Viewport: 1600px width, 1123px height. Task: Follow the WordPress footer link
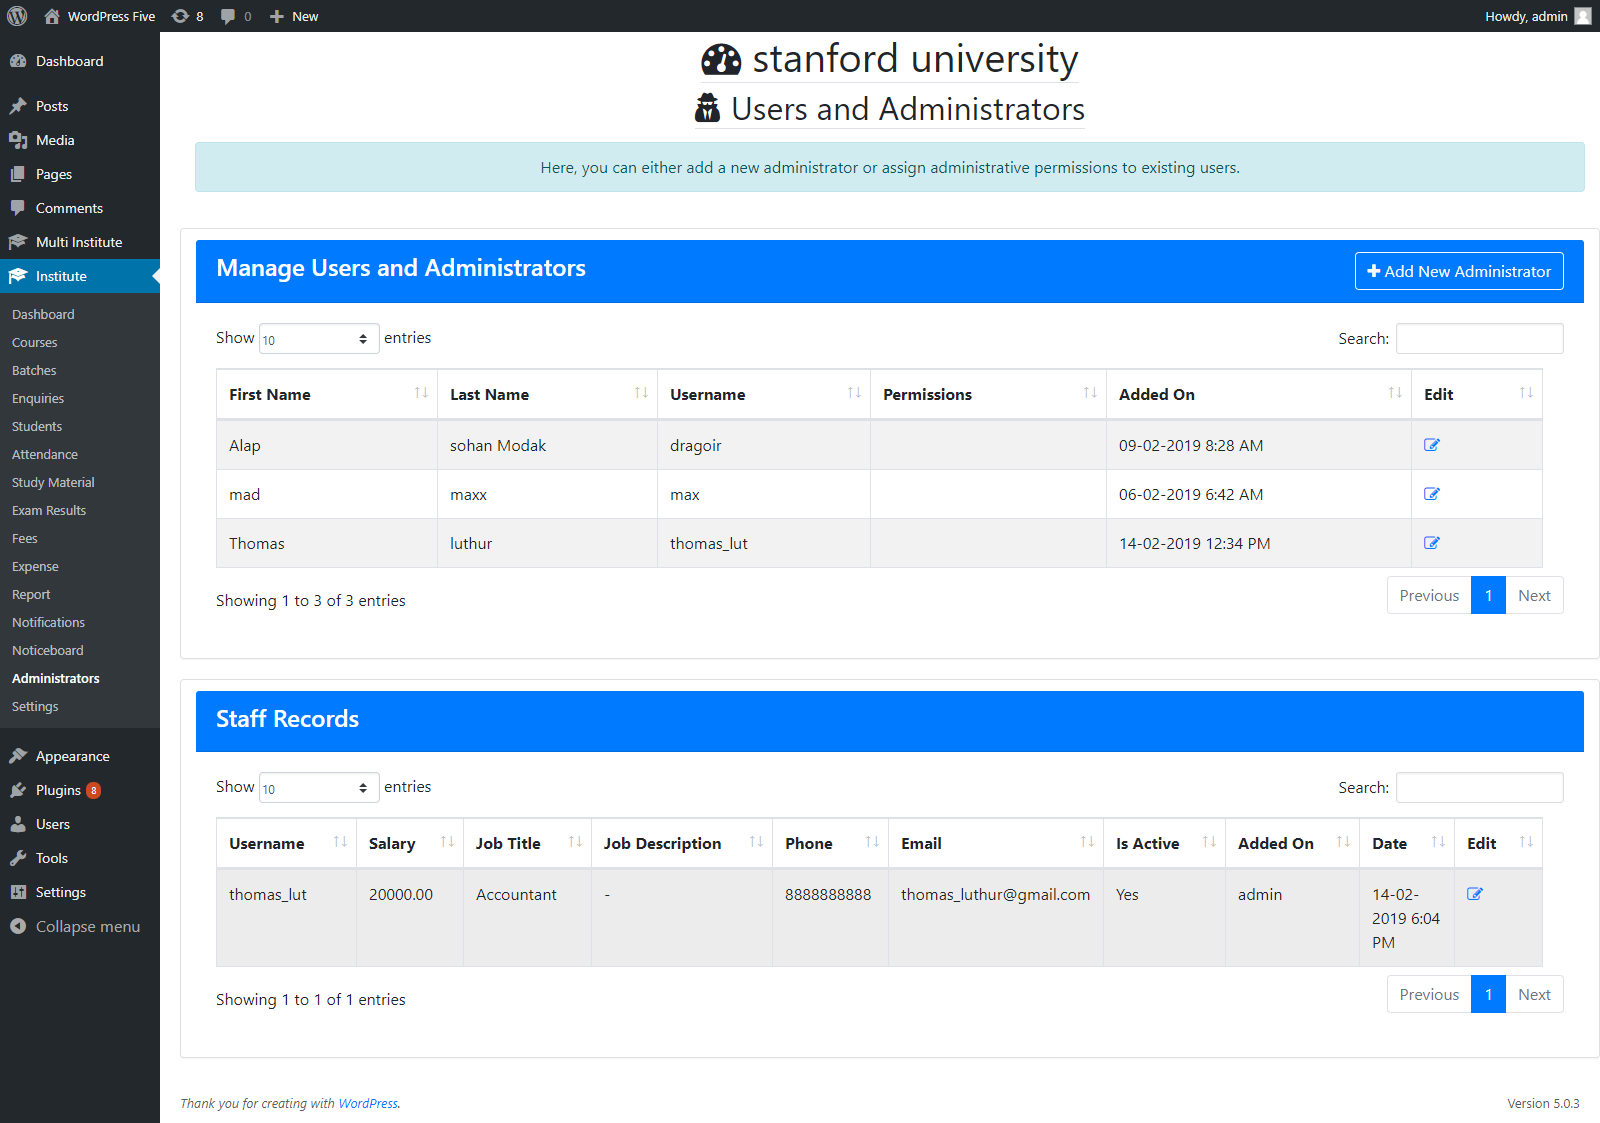click(x=368, y=1103)
